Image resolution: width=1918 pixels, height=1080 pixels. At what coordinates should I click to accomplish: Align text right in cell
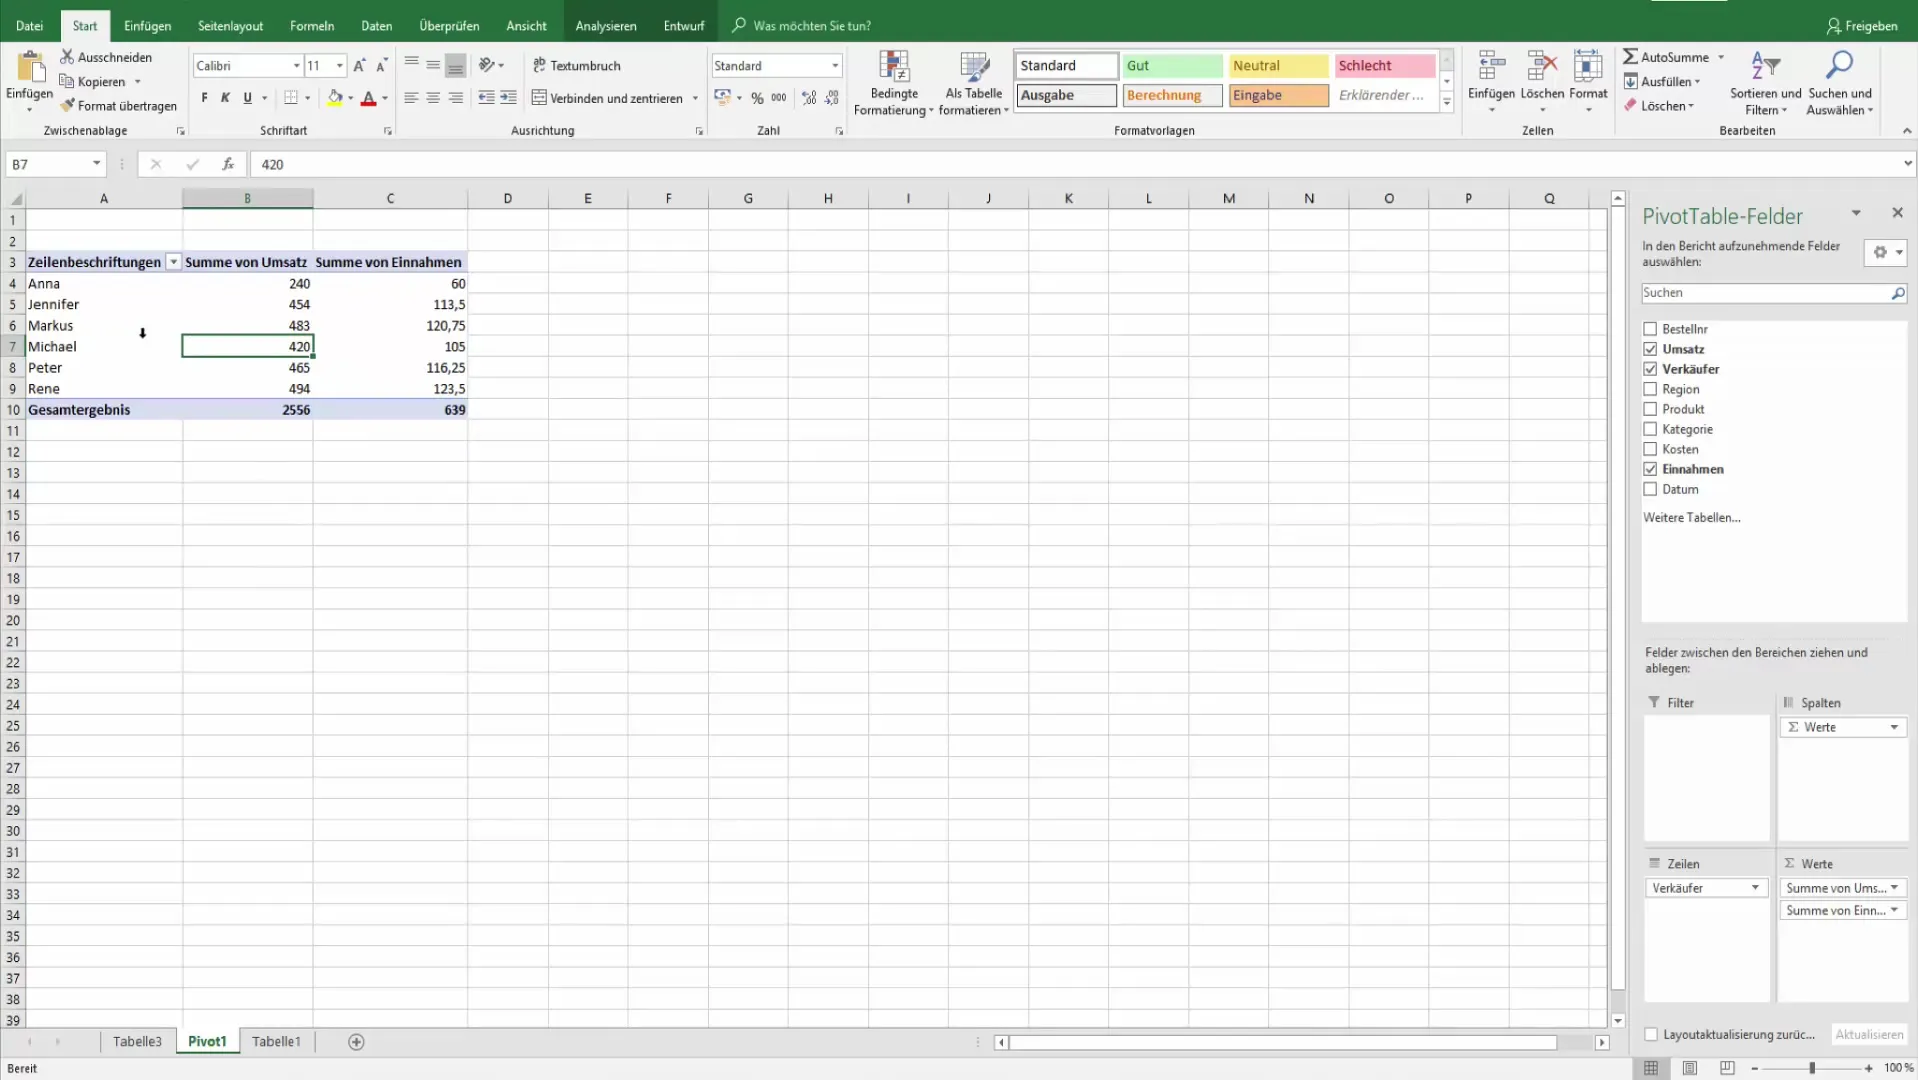pyautogui.click(x=455, y=98)
